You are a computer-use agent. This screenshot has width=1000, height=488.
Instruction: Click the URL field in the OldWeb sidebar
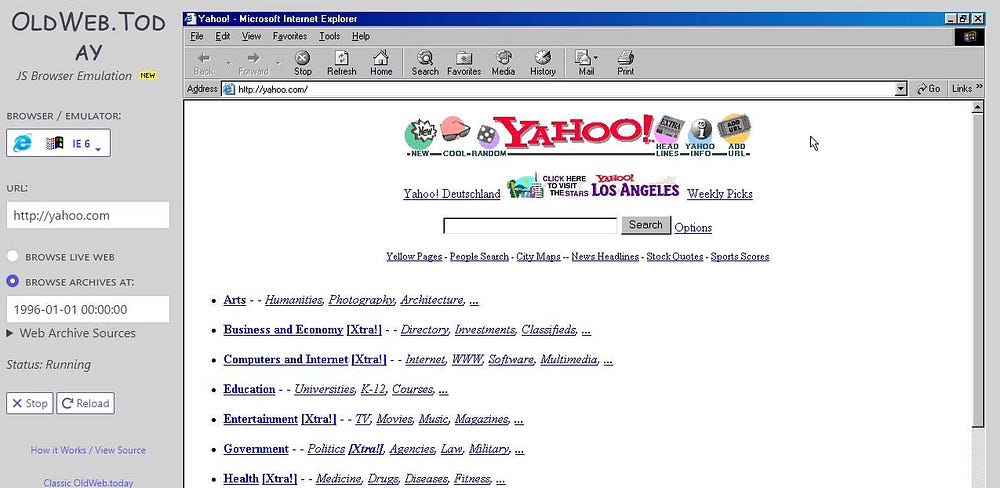click(x=88, y=215)
